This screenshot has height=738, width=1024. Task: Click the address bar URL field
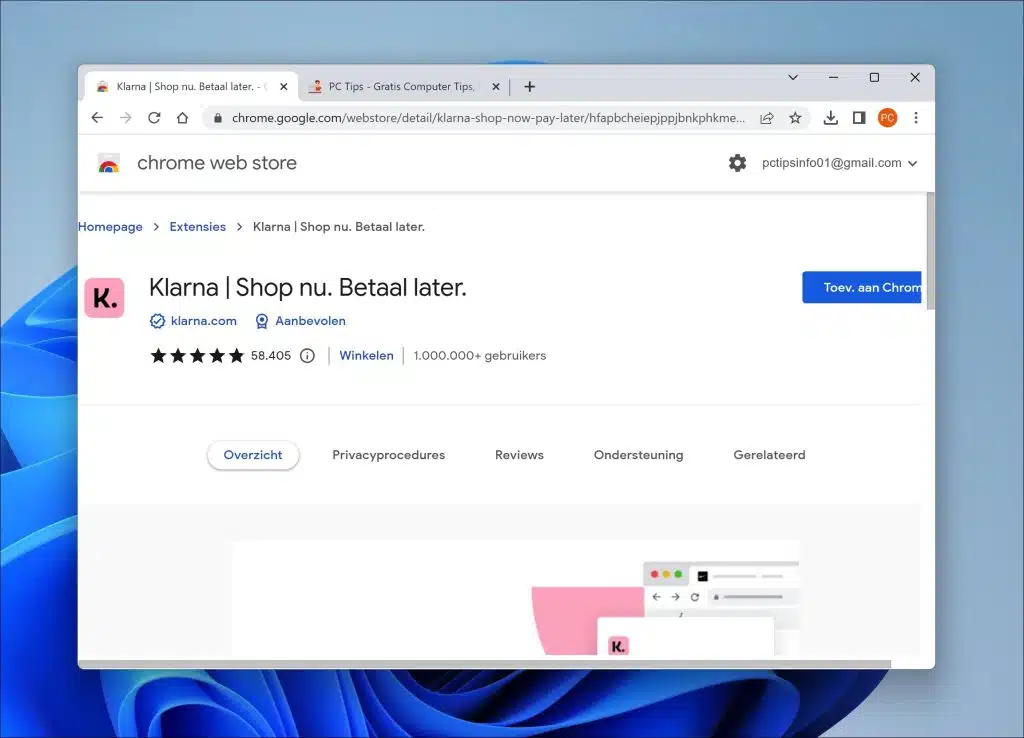[488, 118]
